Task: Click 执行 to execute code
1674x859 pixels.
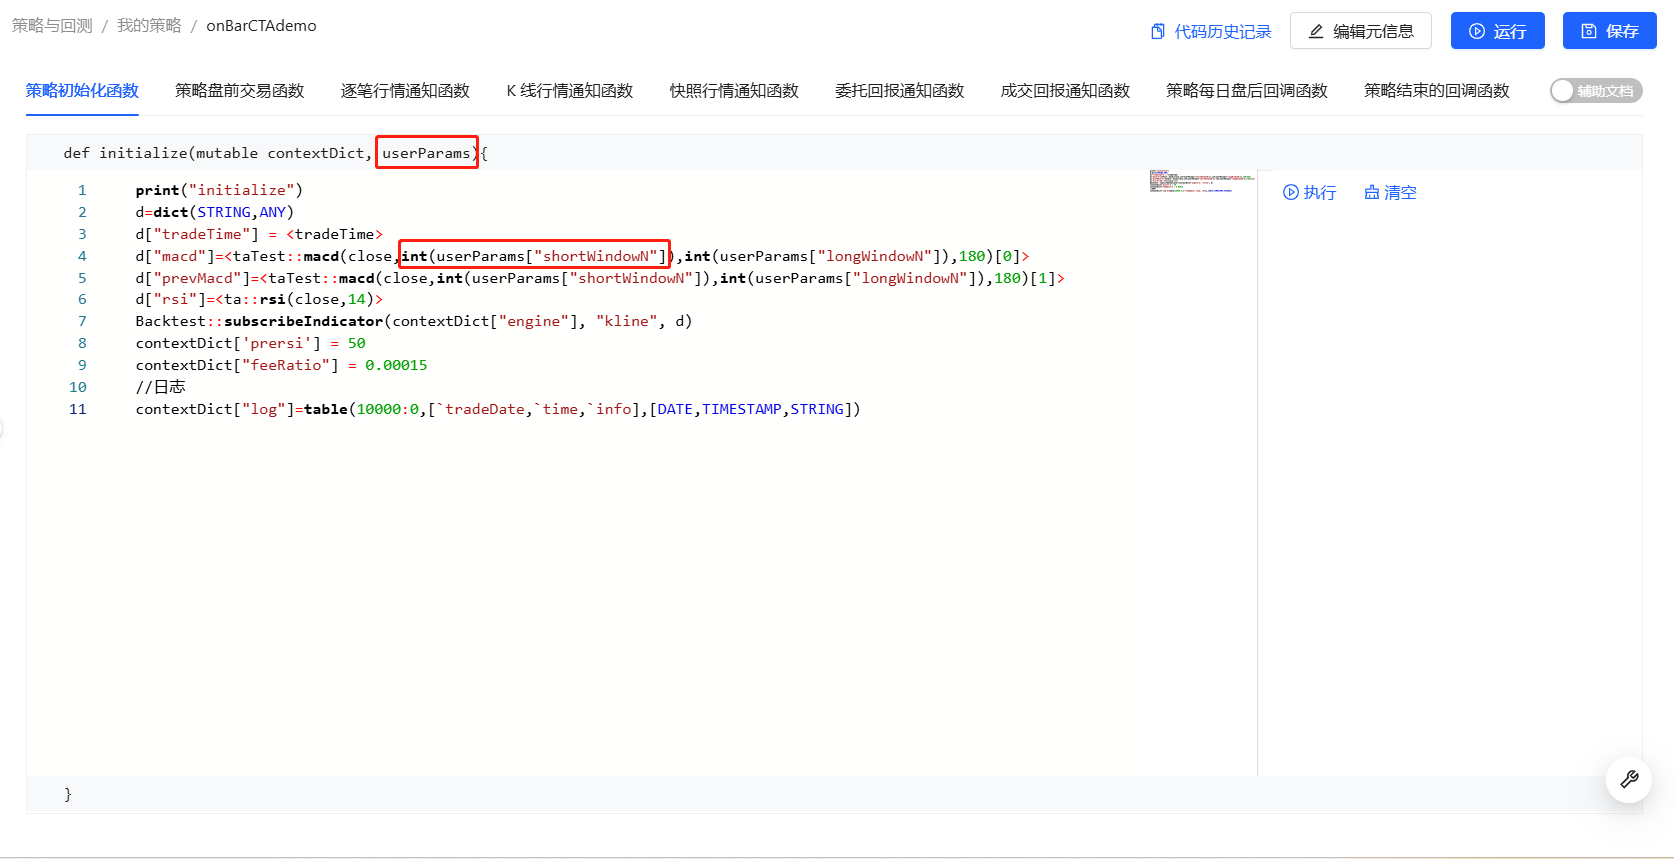Action: pyautogui.click(x=1309, y=193)
